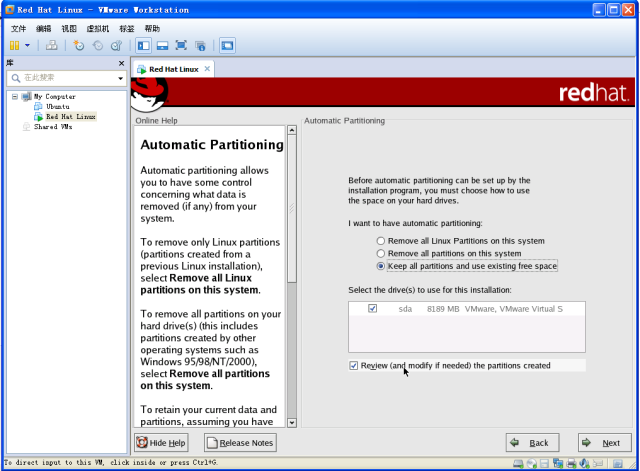Open the 标签 menu
Screen dimensions: 640x471
(x=127, y=29)
